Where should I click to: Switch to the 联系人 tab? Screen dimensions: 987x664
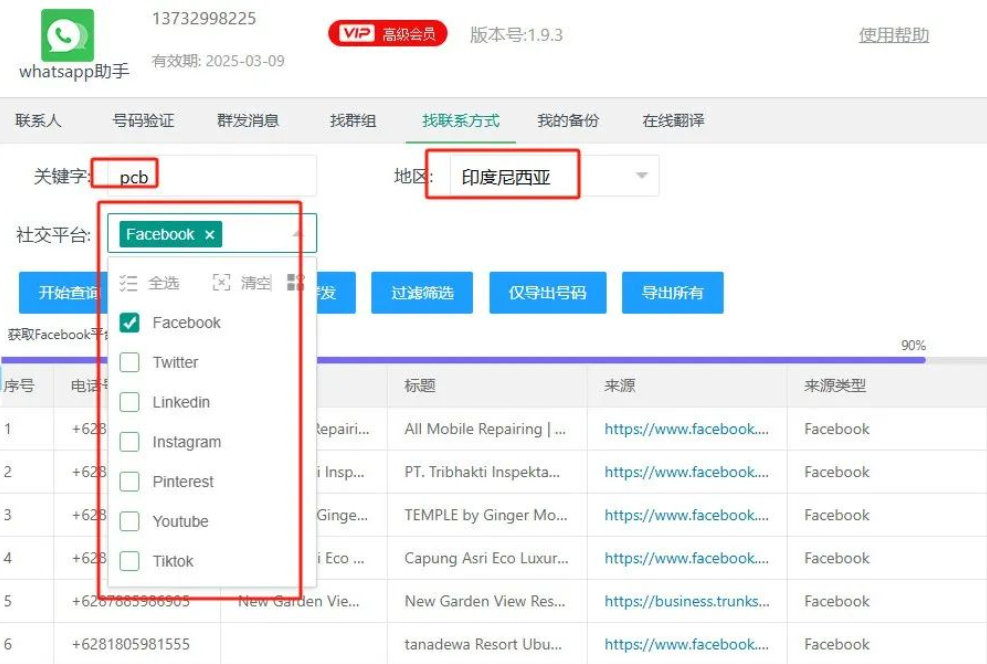point(38,120)
